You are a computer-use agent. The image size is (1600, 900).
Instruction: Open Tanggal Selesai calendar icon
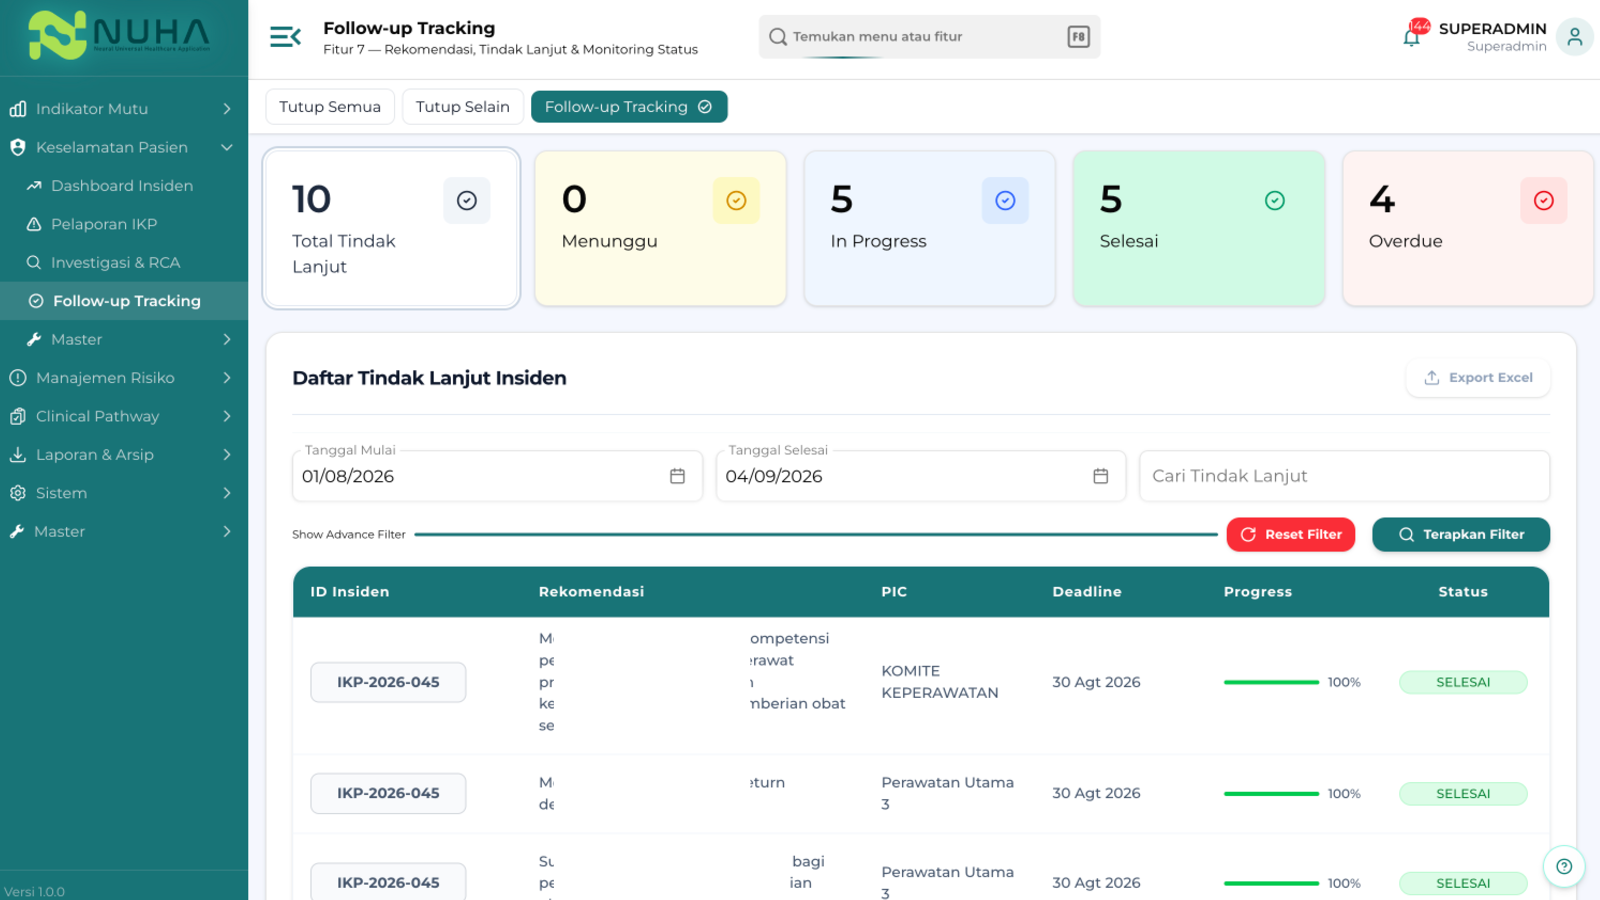click(x=1100, y=476)
